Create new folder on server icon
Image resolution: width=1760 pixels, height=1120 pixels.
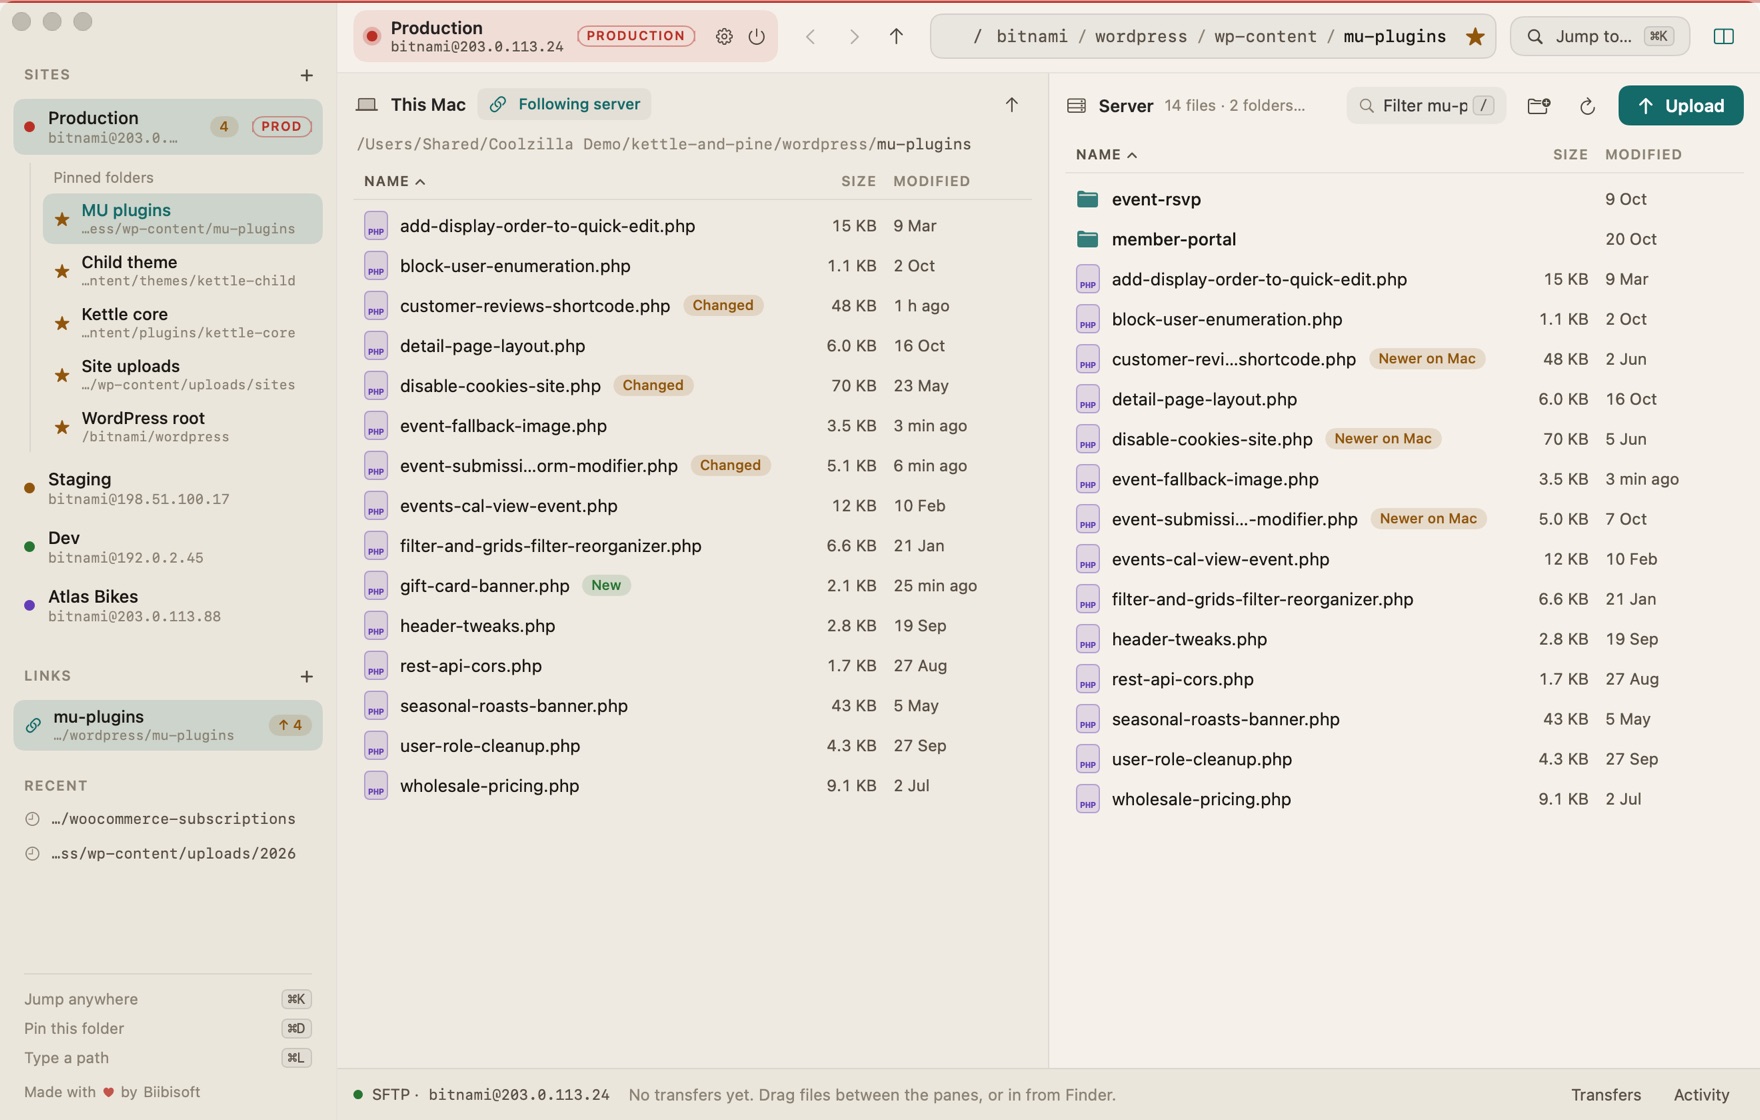1539,106
